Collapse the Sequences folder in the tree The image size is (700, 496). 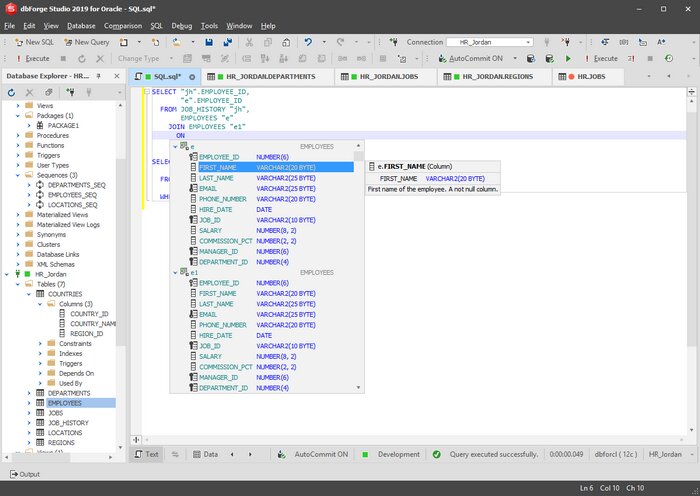pyautogui.click(x=18, y=175)
